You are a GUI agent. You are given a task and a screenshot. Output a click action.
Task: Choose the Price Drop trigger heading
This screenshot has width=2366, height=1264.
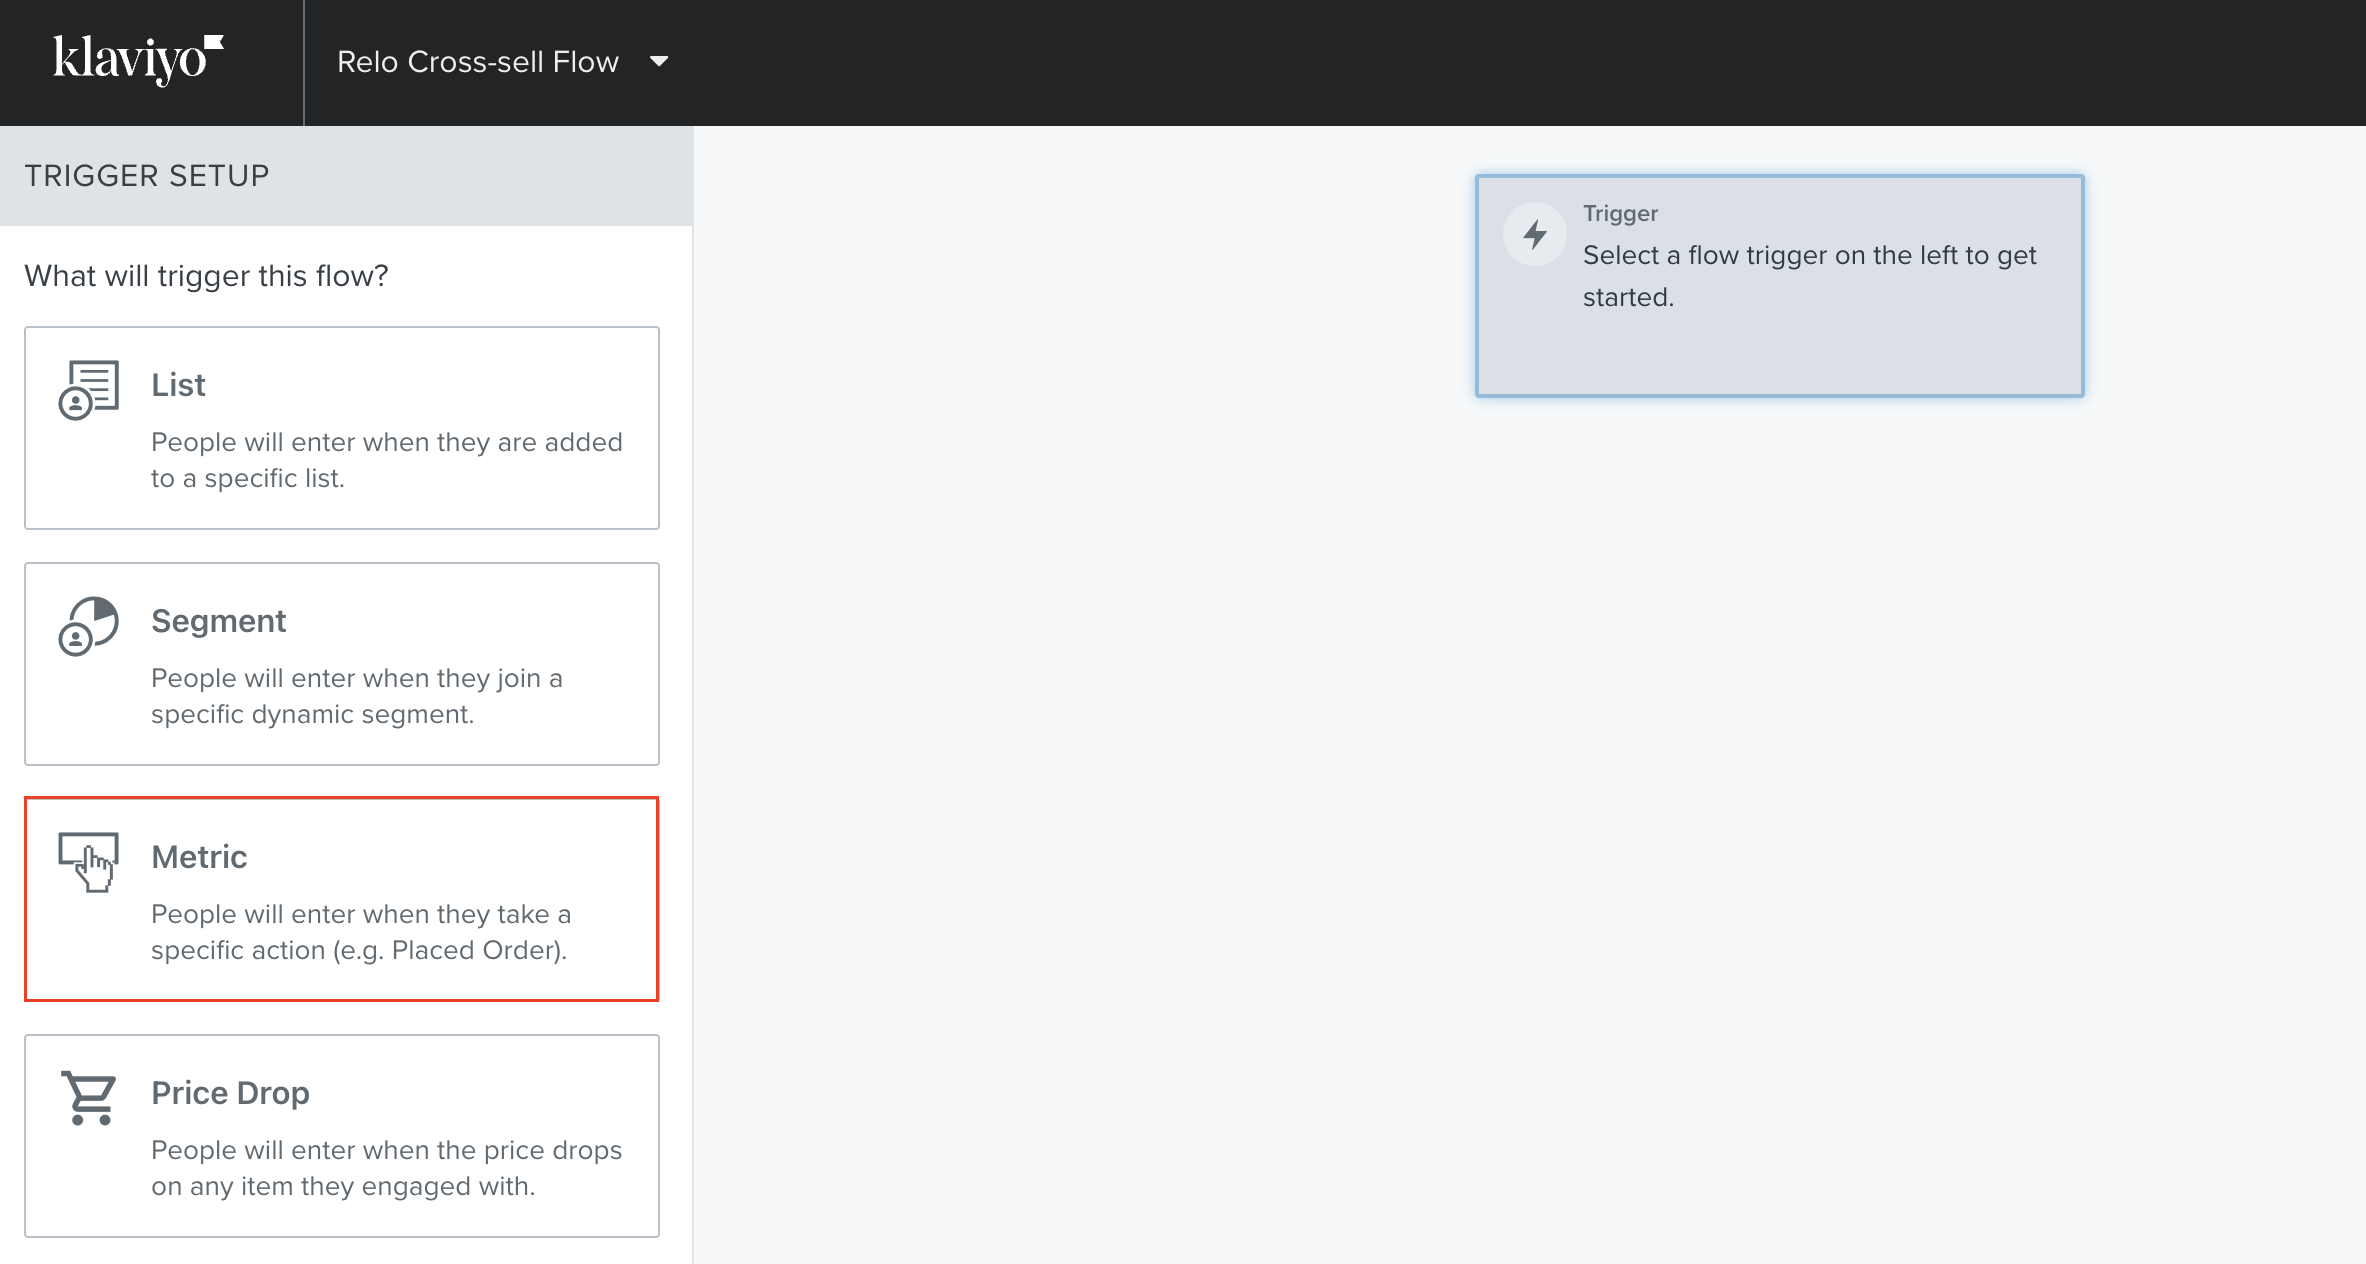tap(230, 1093)
